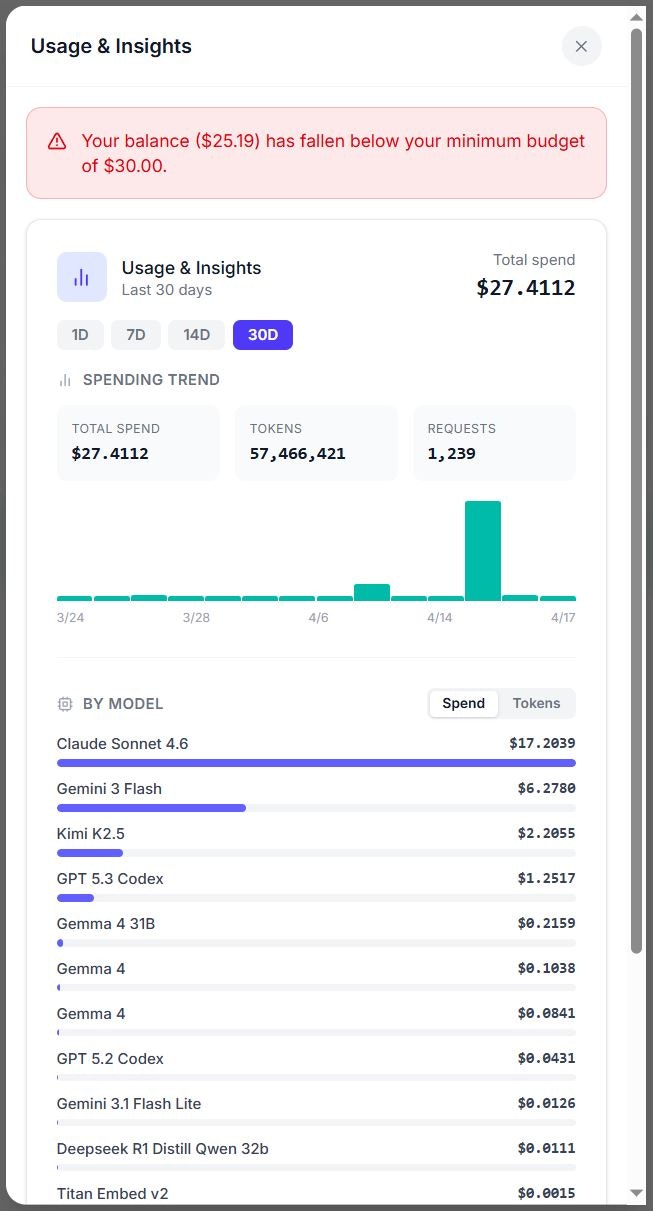Click the chip icon next to By Model
The height and width of the screenshot is (1211, 653).
click(65, 704)
